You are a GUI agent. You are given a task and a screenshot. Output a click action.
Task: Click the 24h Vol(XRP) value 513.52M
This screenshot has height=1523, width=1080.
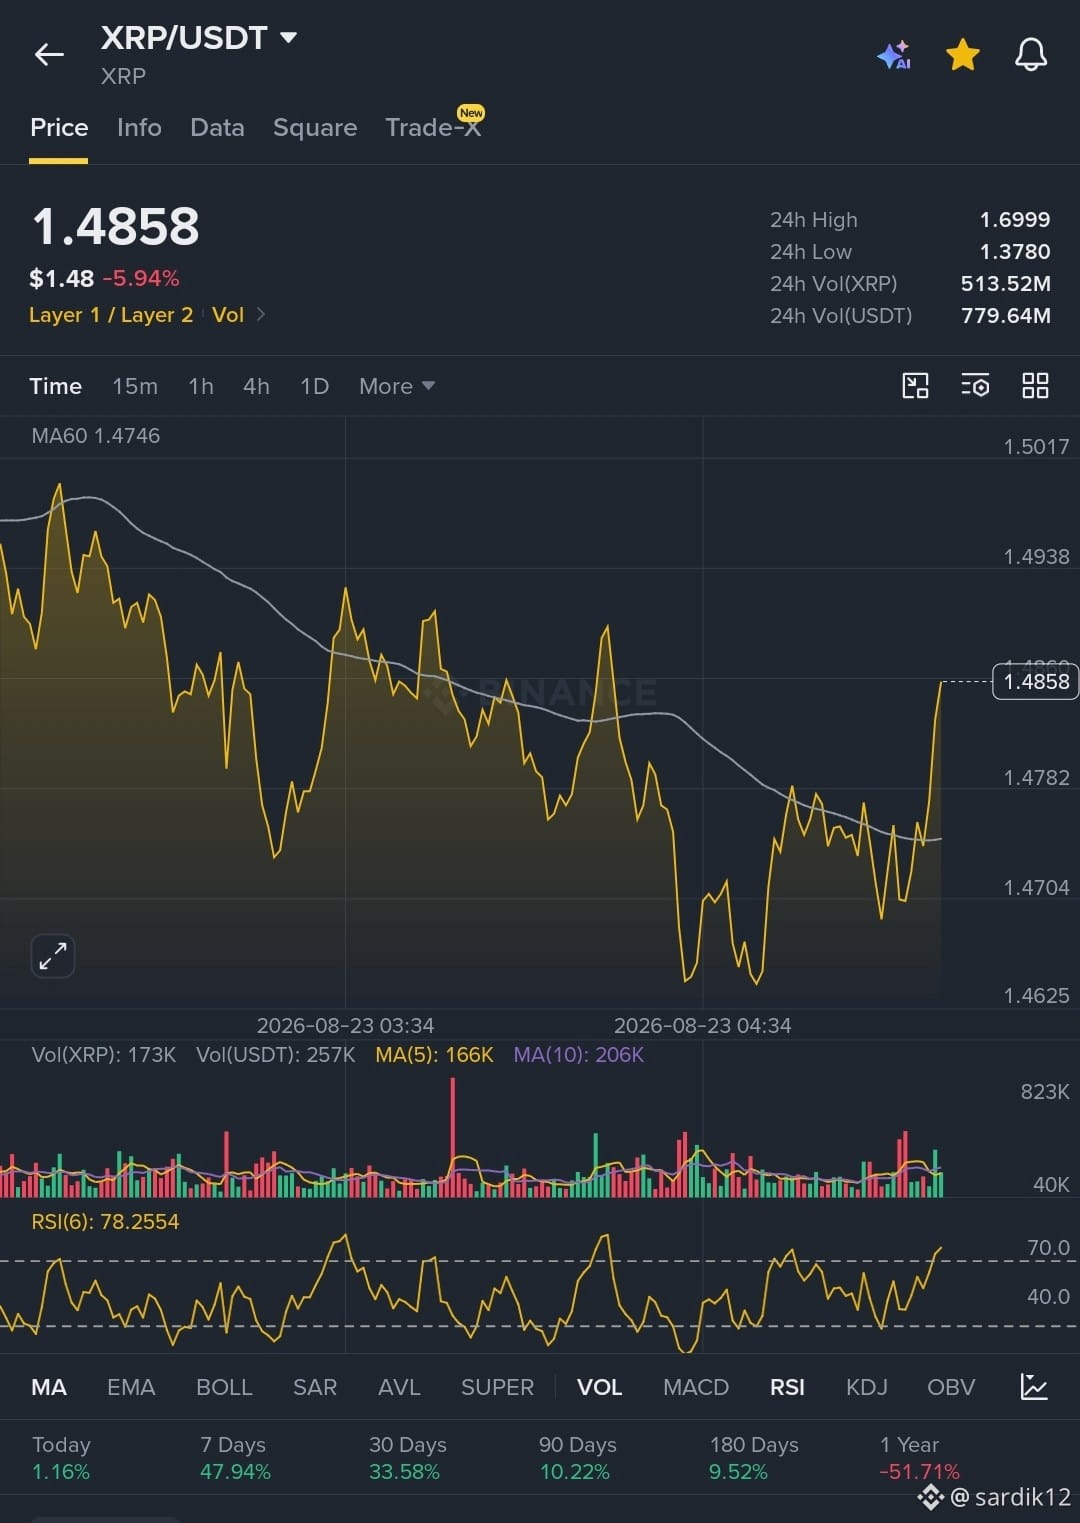(x=1006, y=284)
